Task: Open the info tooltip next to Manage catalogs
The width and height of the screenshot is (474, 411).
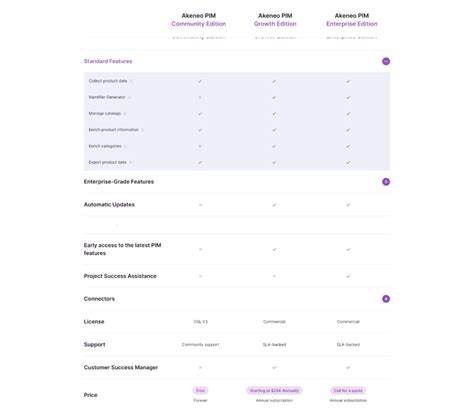Action: point(125,114)
